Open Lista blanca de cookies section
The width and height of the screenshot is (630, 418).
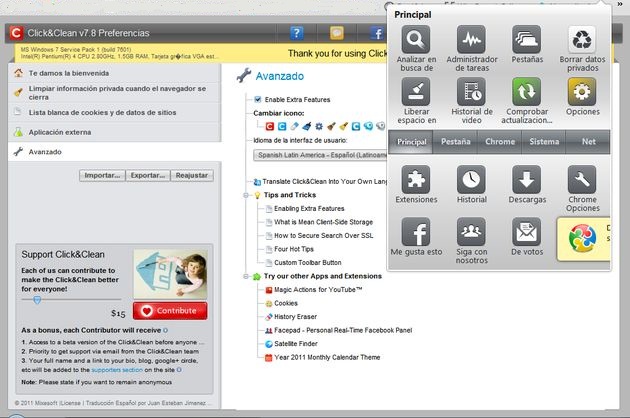click(x=115, y=113)
